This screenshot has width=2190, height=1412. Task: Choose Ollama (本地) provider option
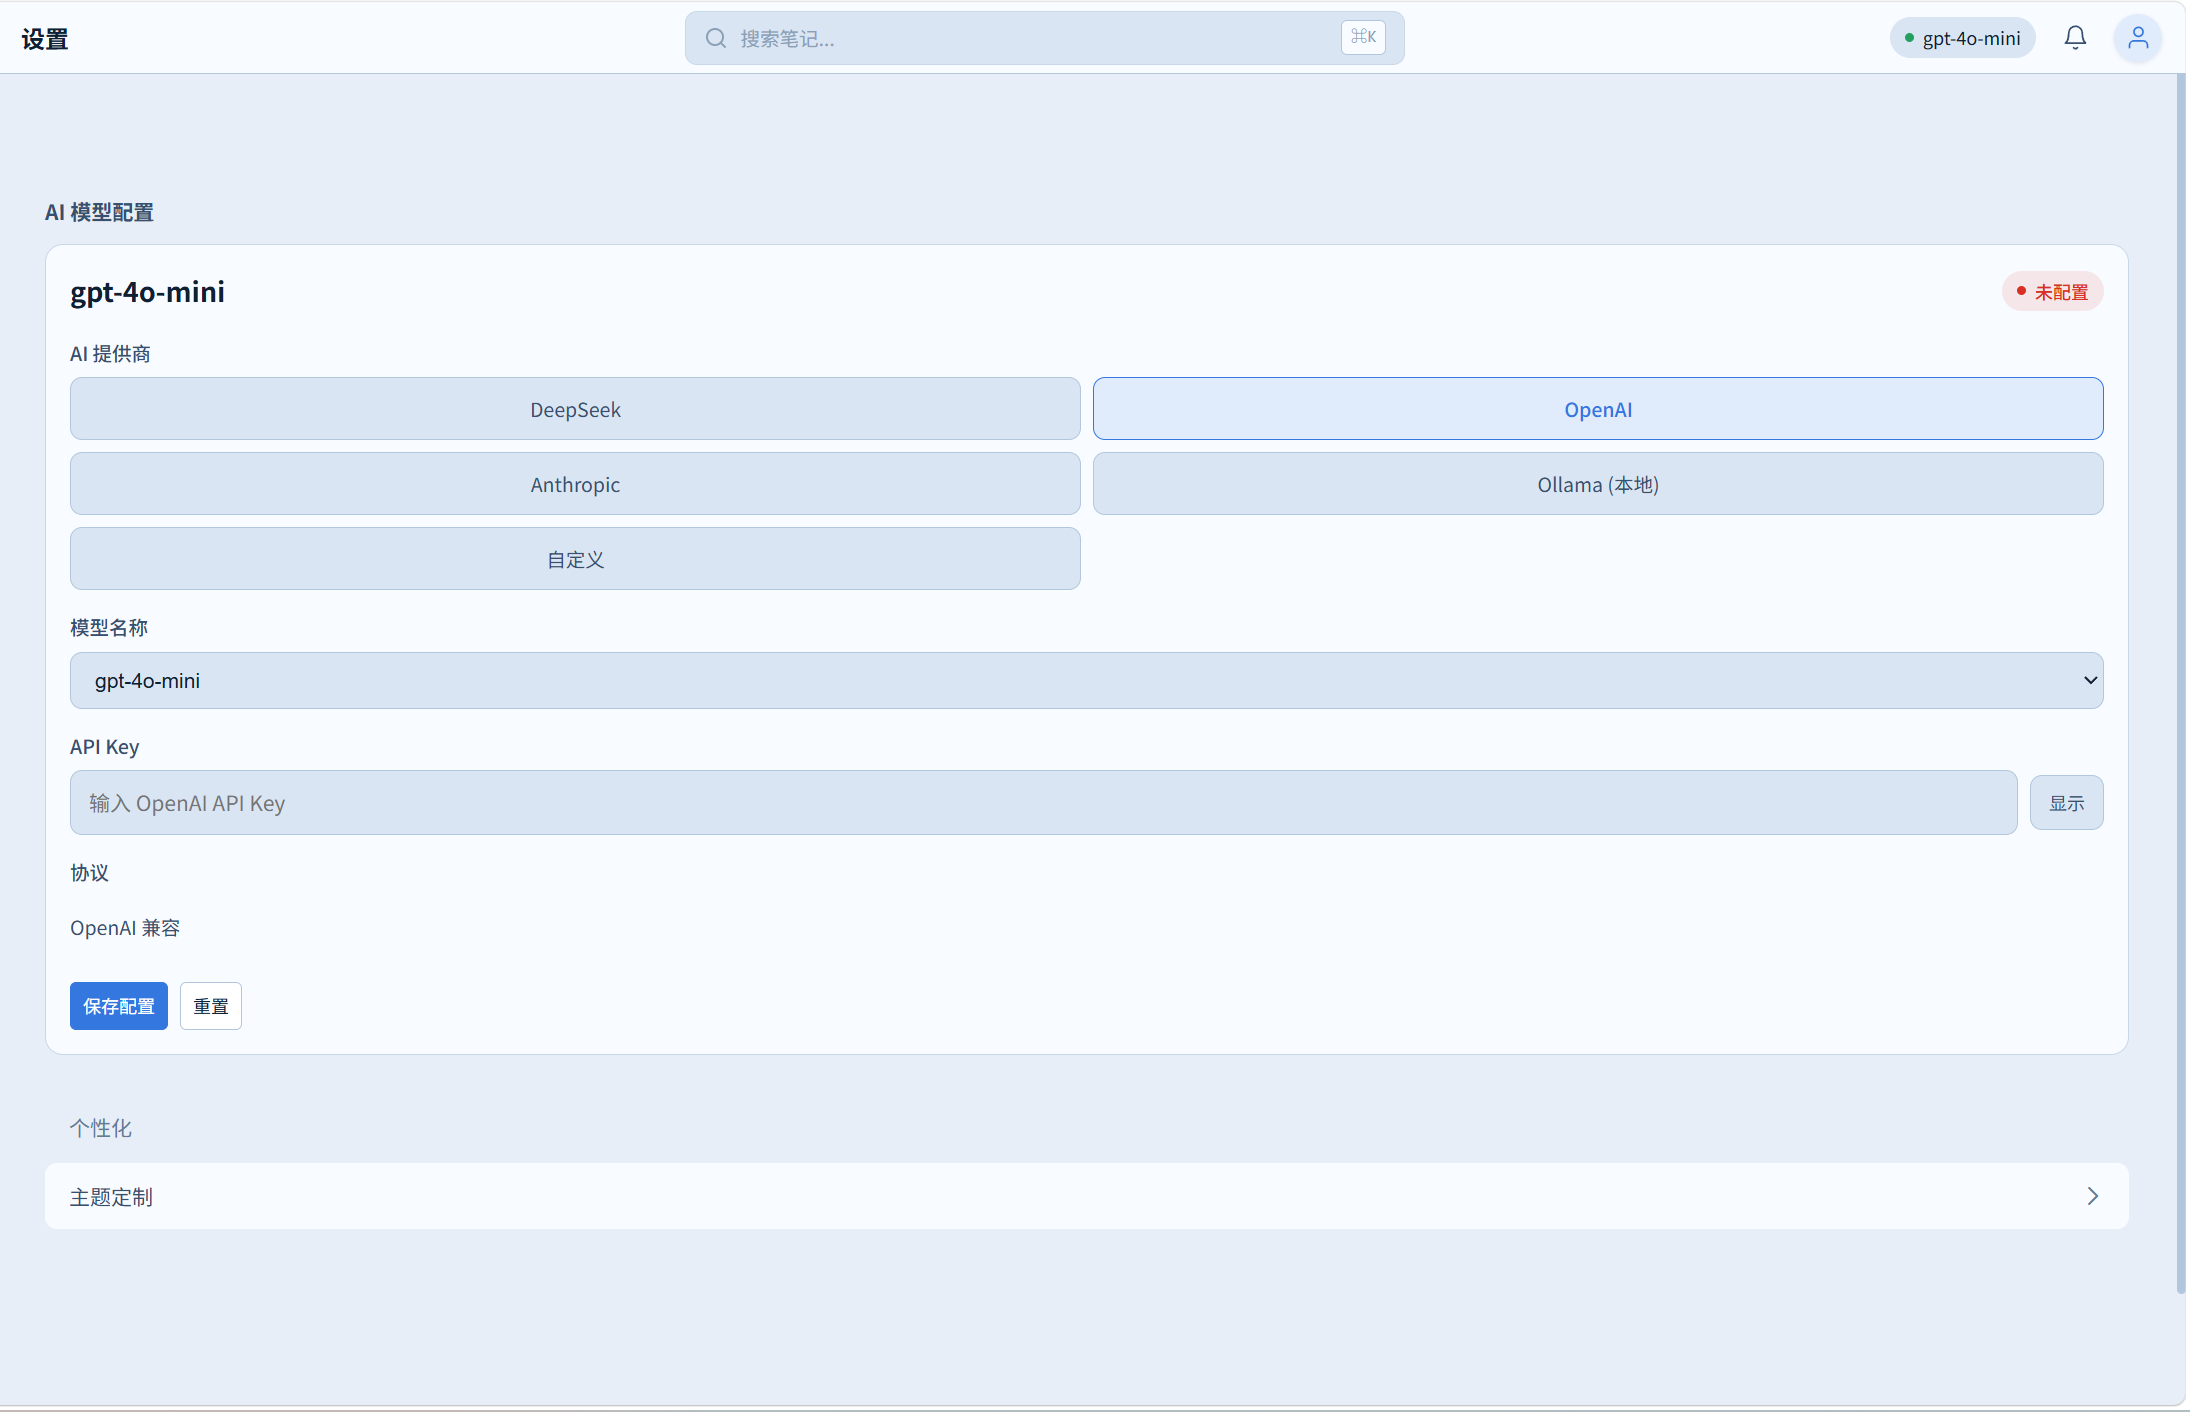point(1598,484)
